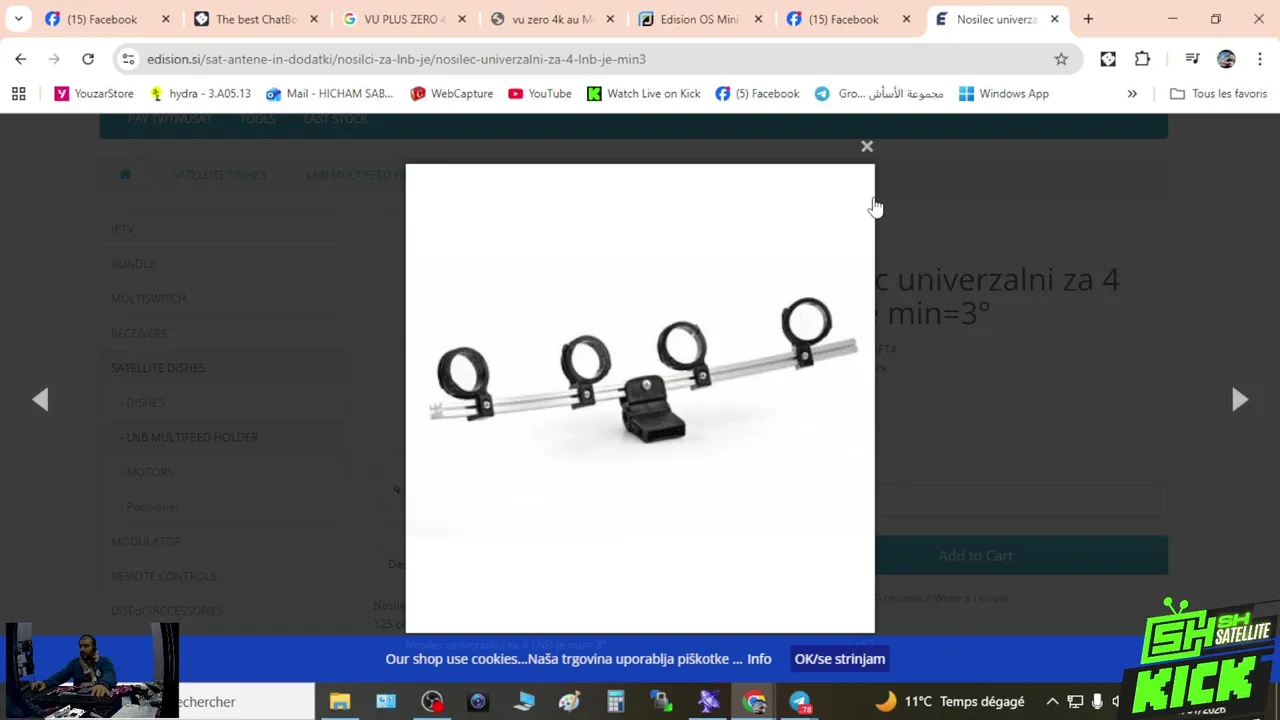Go forward with the browser forward arrow

[54, 59]
